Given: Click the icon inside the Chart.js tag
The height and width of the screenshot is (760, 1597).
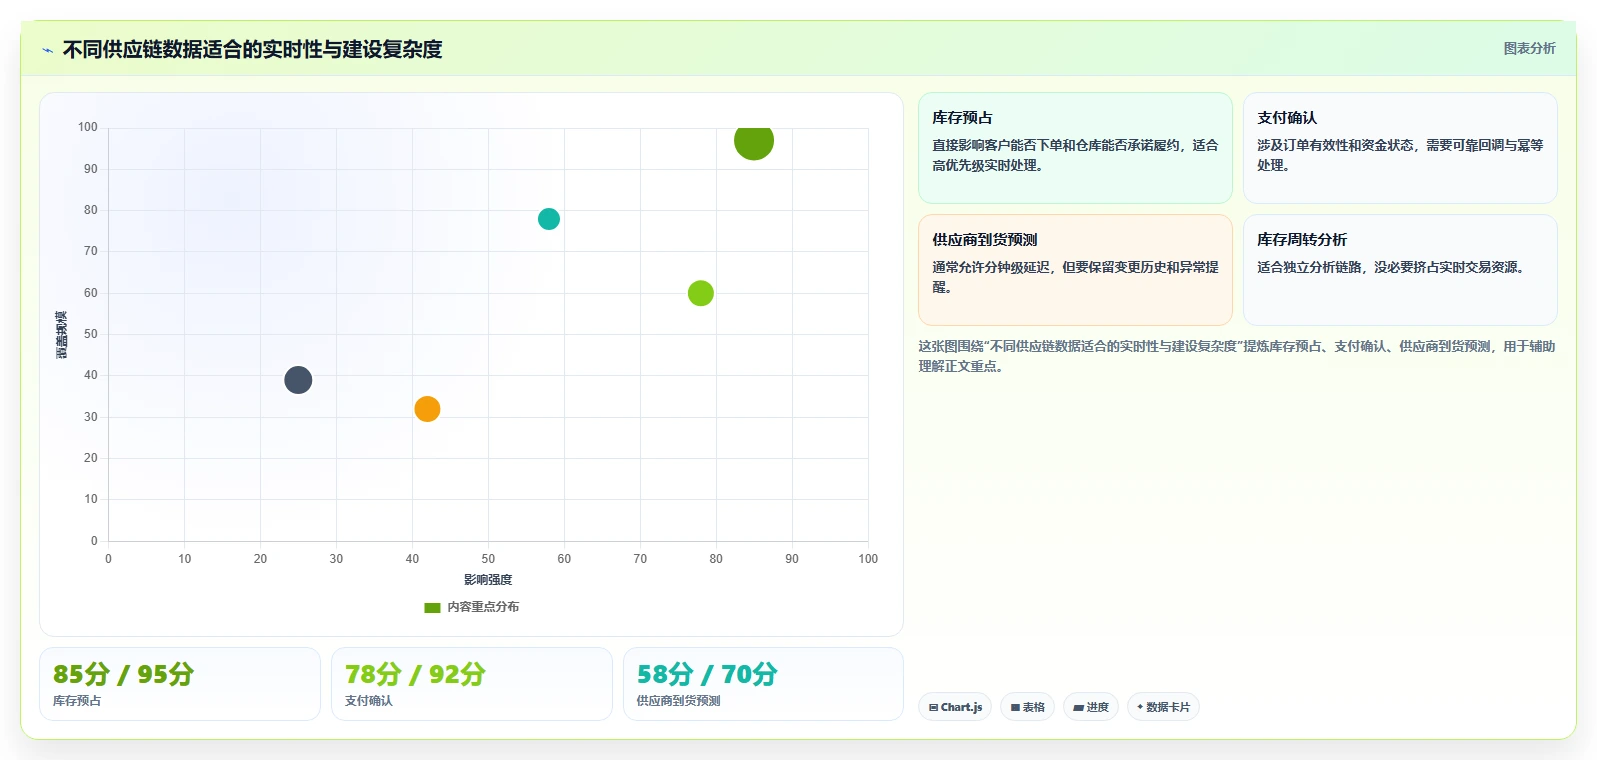Looking at the screenshot, I should 933,707.
